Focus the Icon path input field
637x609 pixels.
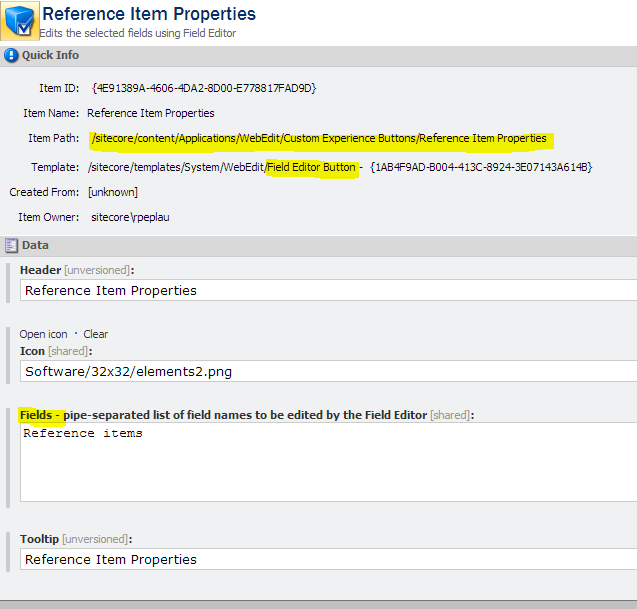tap(328, 371)
